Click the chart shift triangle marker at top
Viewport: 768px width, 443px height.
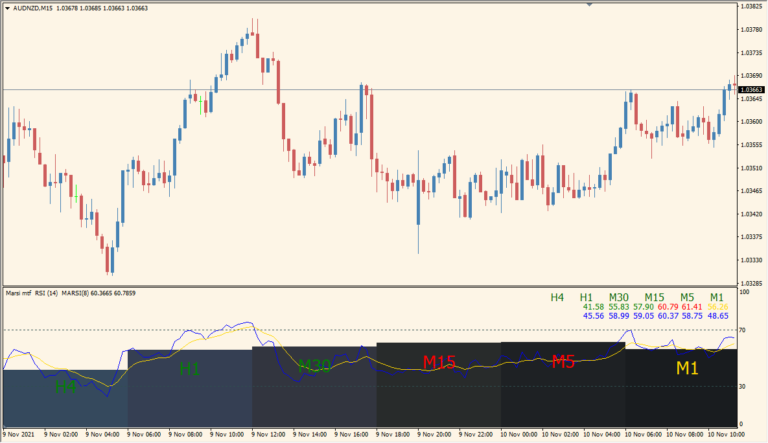coord(589,5)
